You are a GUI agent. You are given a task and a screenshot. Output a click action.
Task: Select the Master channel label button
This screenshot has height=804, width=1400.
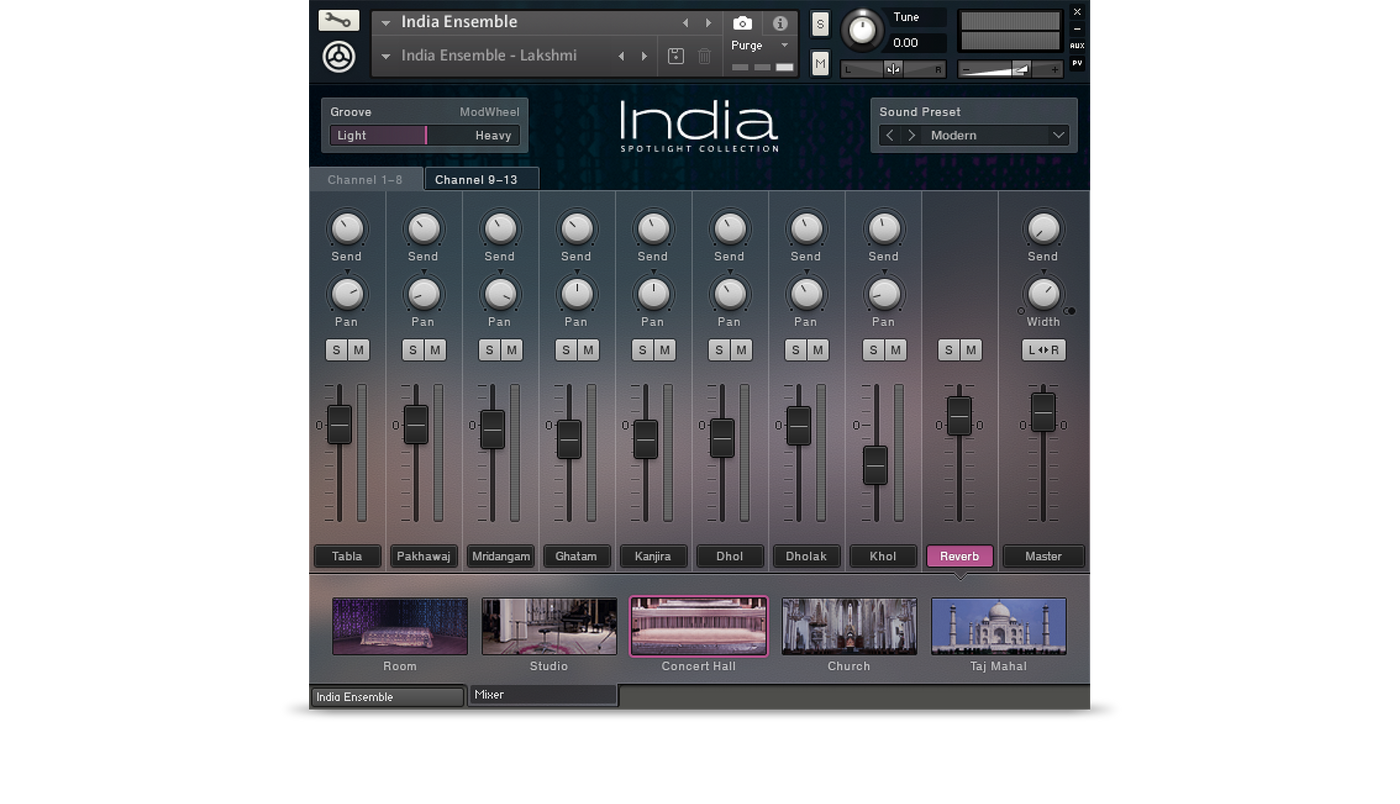pos(1043,556)
